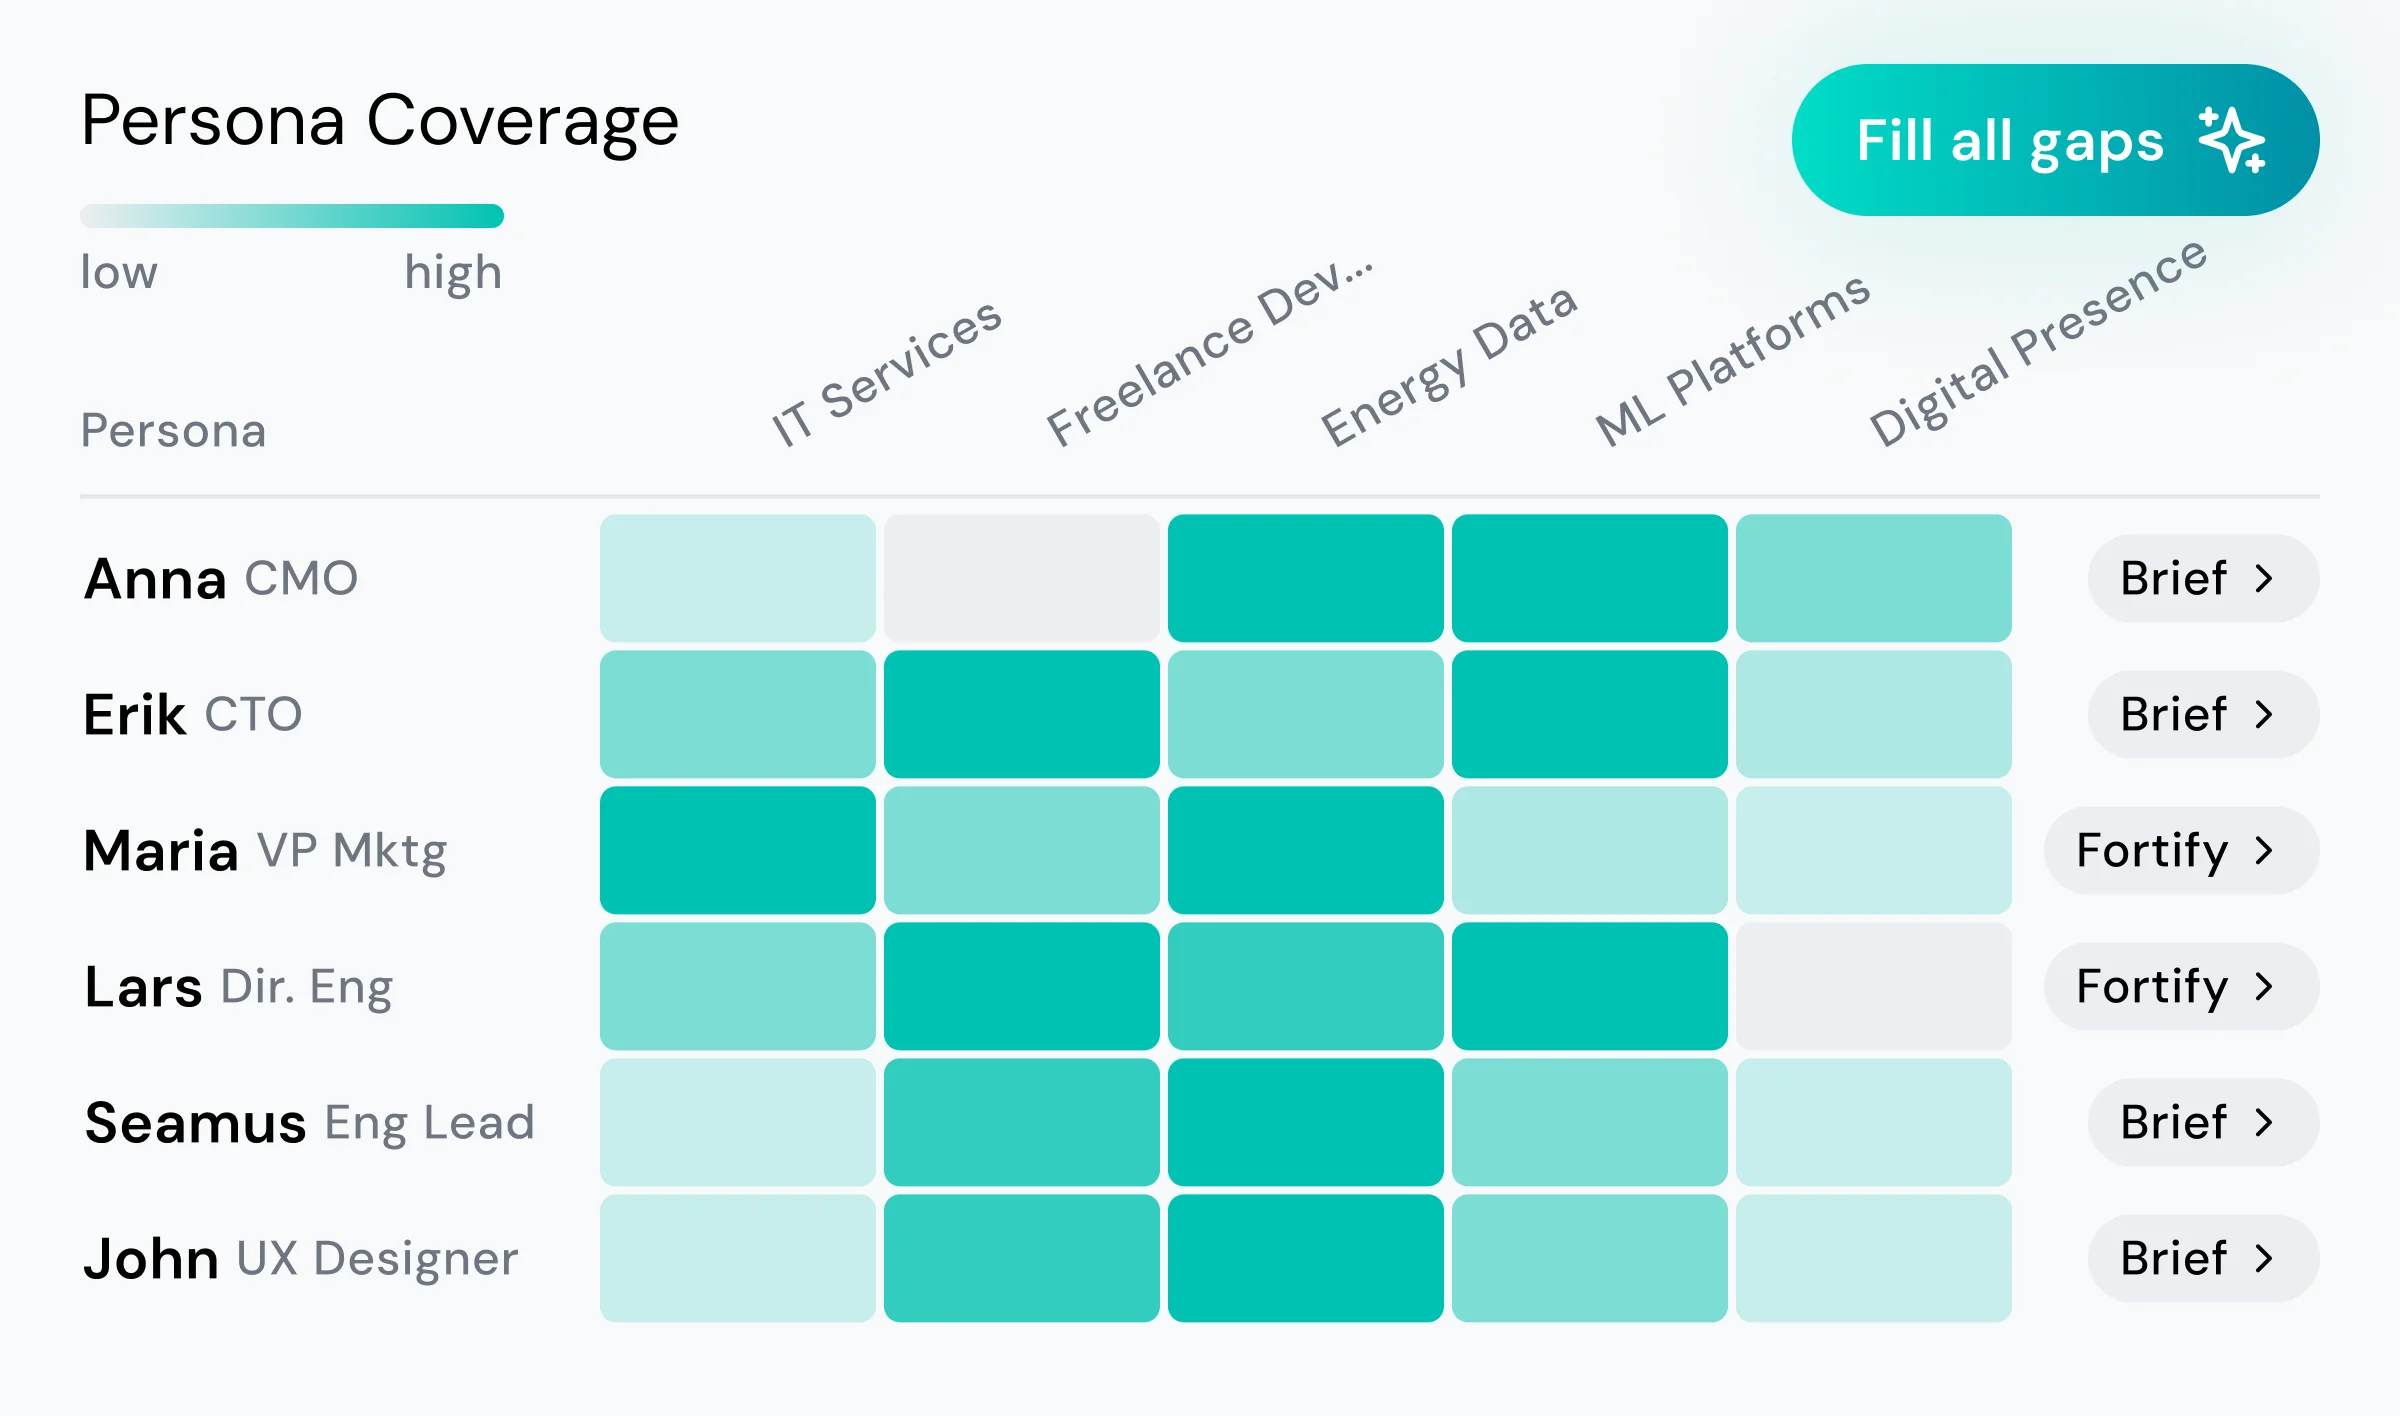Click Lars's empty Digital Presence cell
This screenshot has width=2400, height=1416.
click(x=1873, y=986)
